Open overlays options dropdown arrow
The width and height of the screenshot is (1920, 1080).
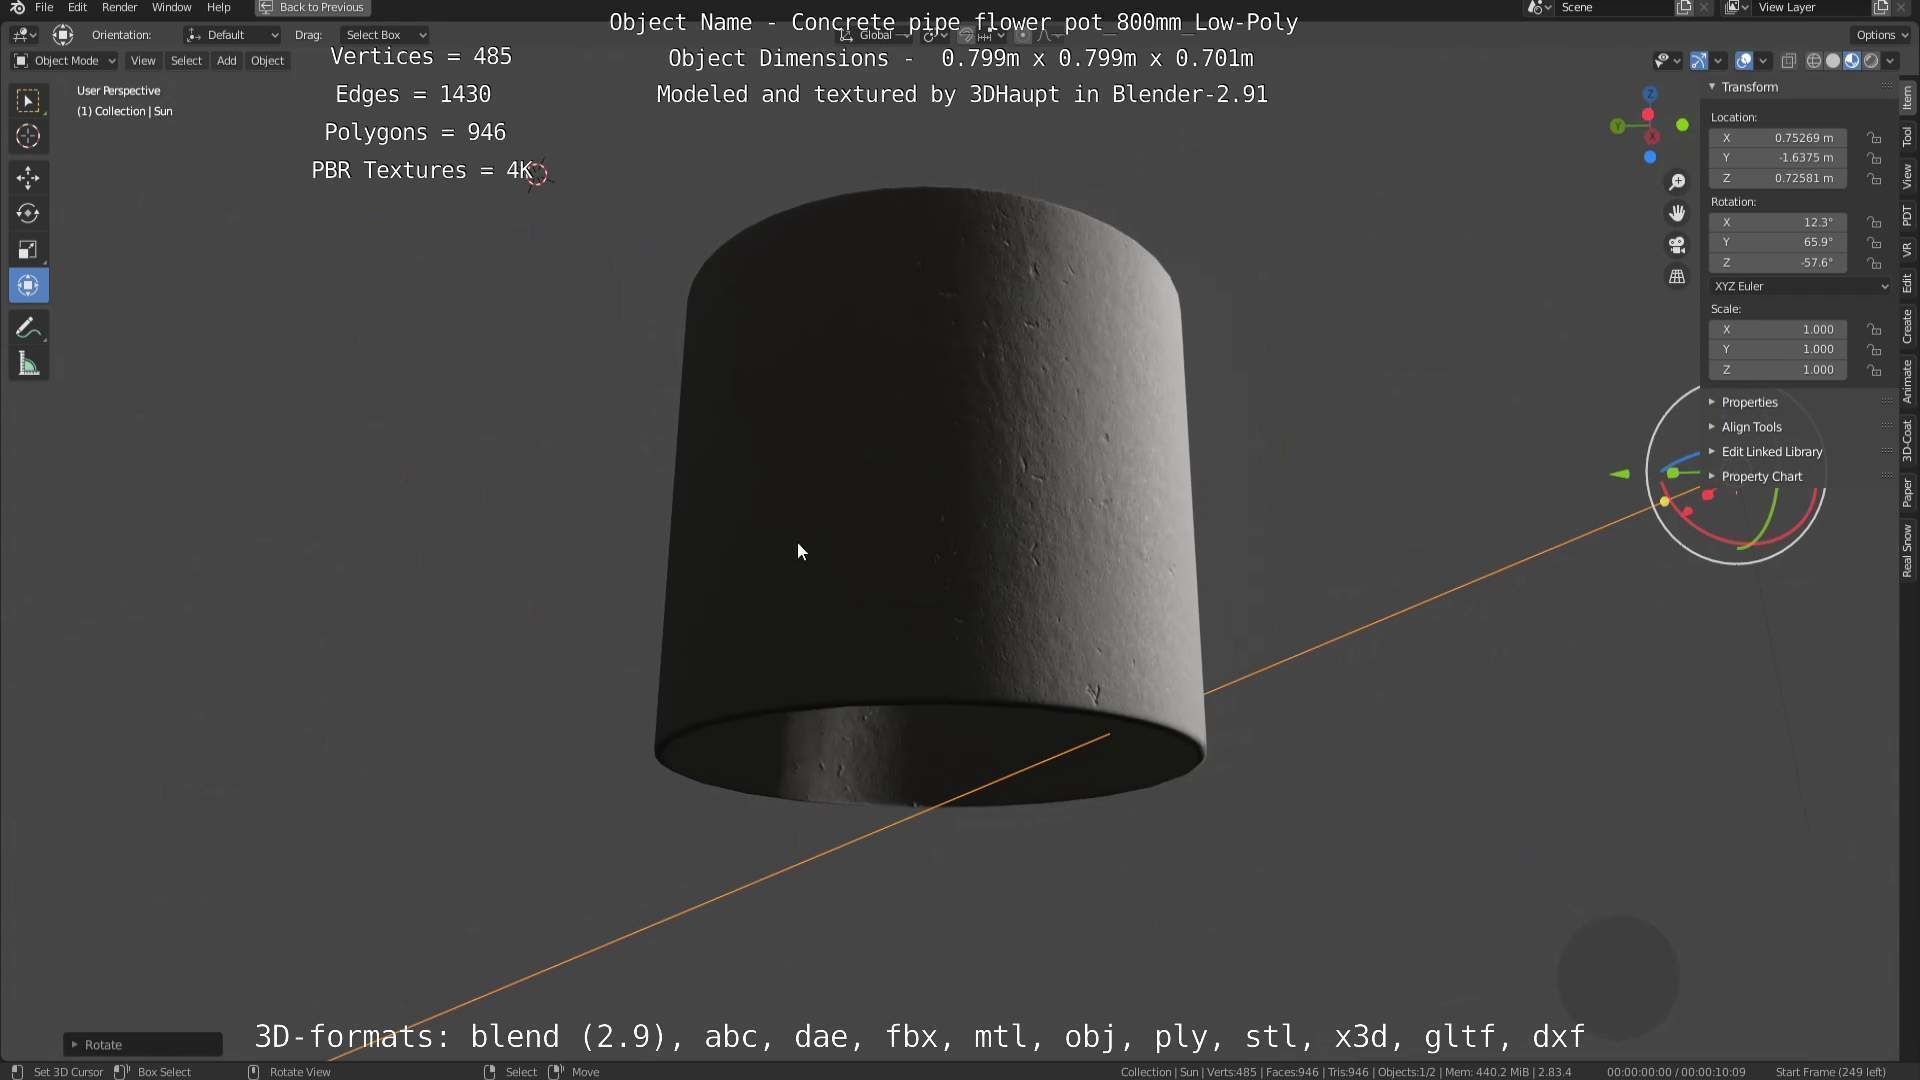pyautogui.click(x=1763, y=61)
